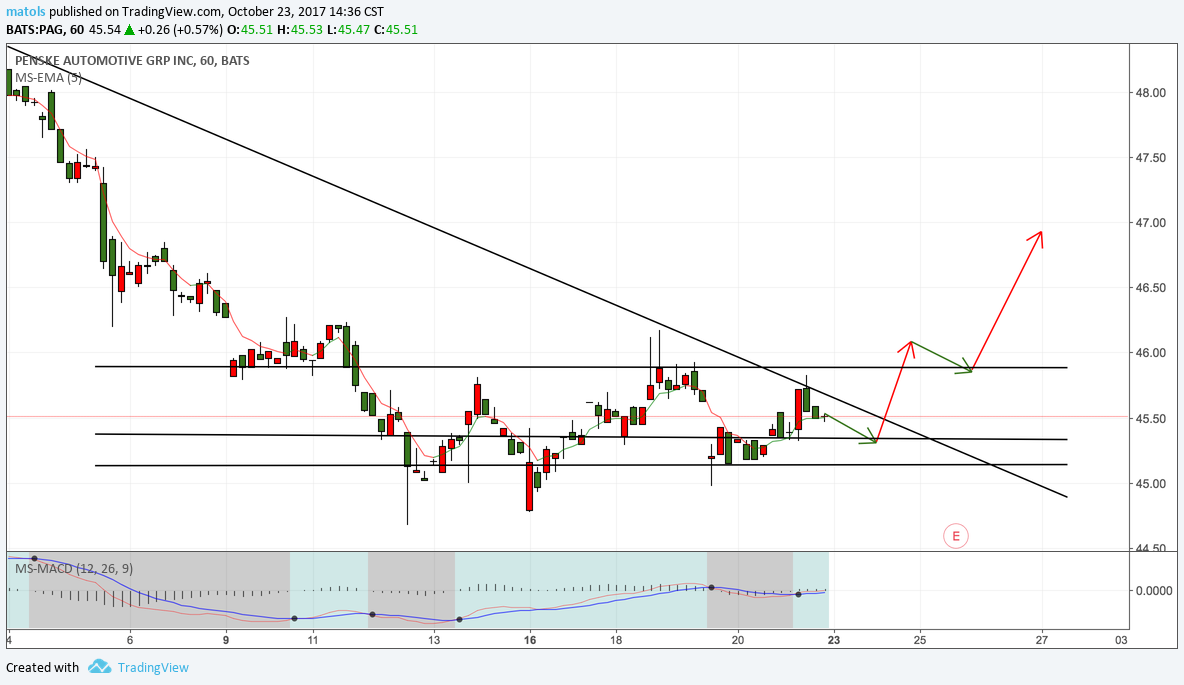Click the 45.50 price axis label

pyautogui.click(x=1152, y=418)
